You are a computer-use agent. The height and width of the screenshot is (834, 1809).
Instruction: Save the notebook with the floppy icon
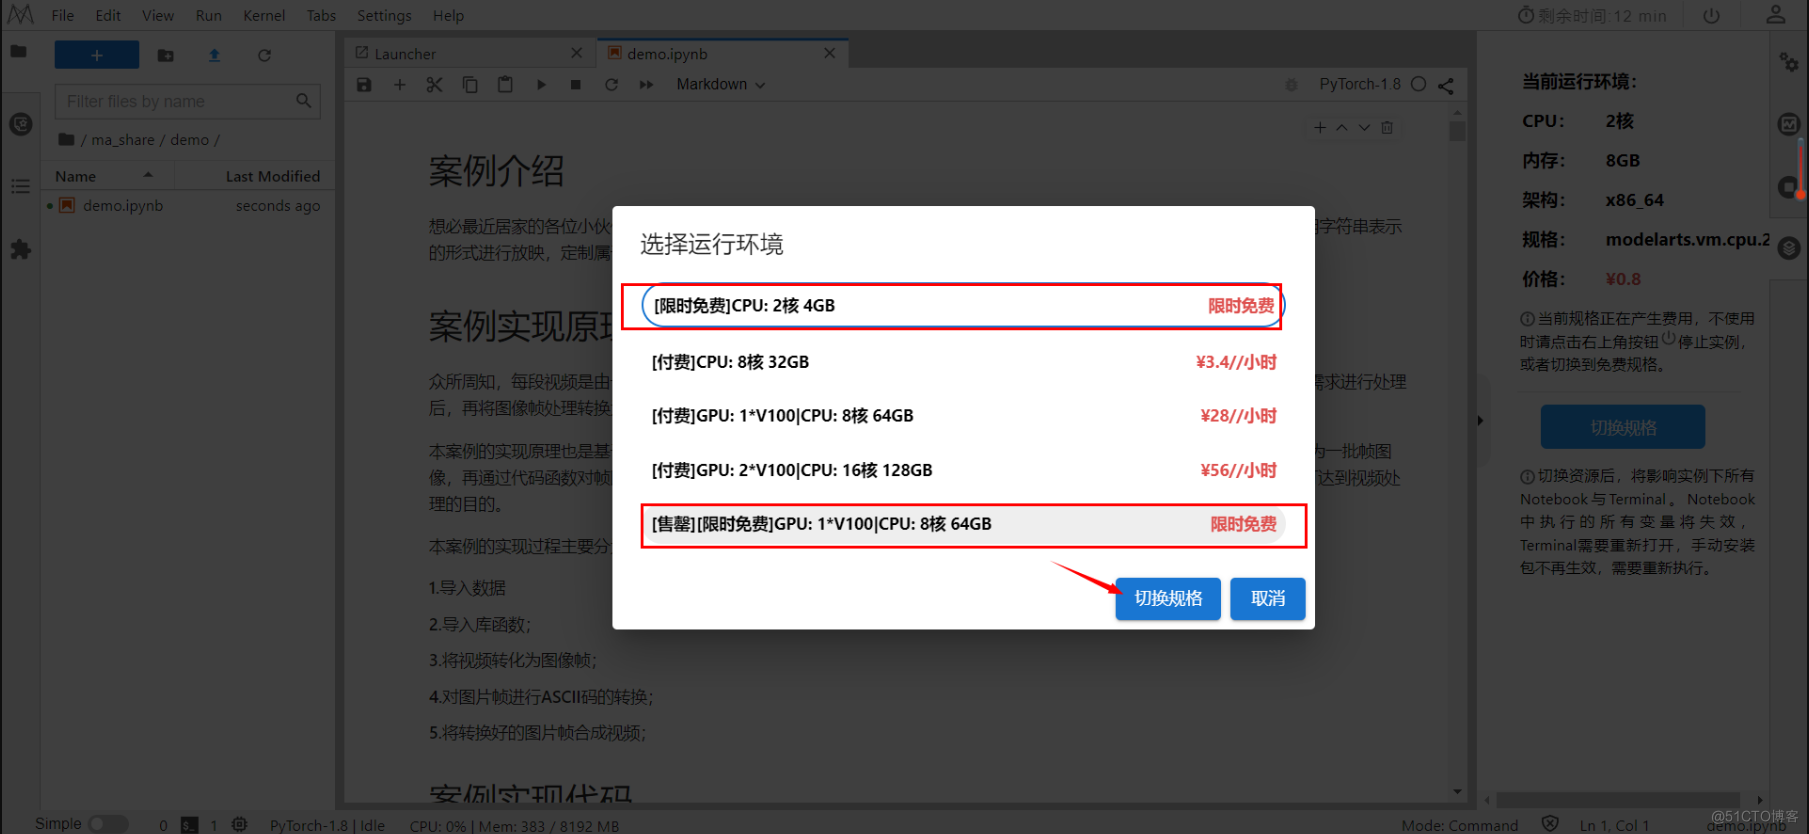point(364,85)
